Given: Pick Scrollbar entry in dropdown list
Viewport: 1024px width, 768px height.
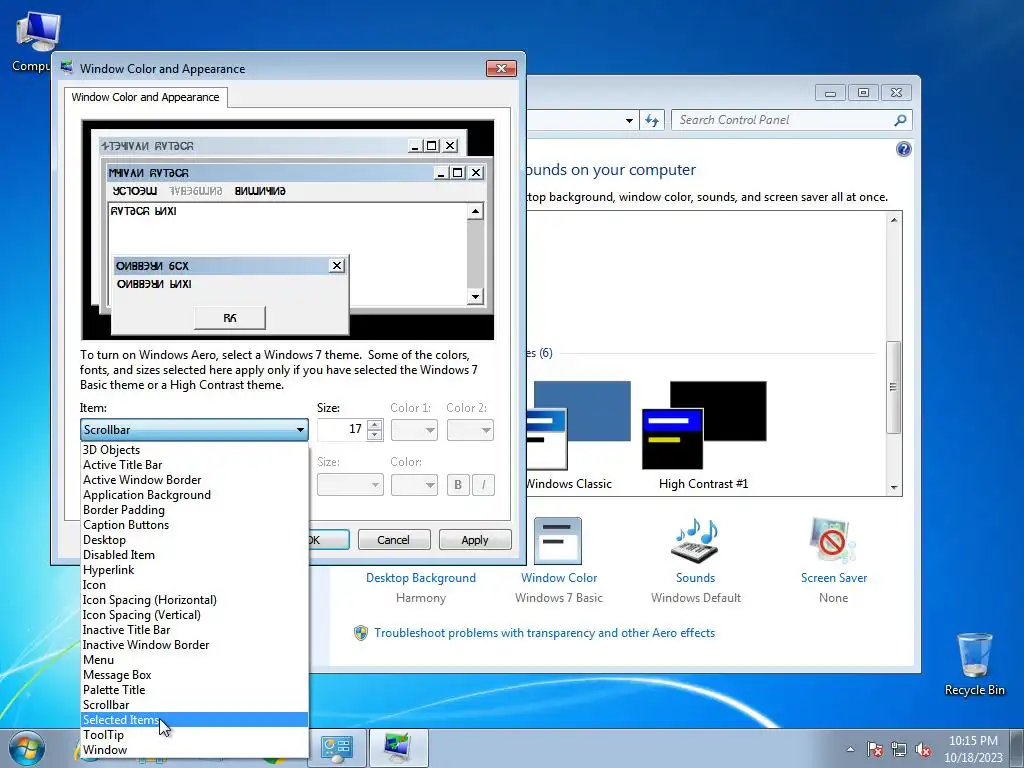Looking at the screenshot, I should pos(195,705).
